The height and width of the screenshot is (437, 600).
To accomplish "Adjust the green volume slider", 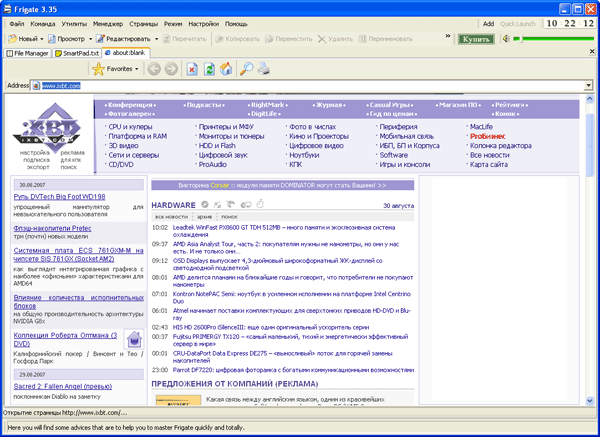I will click(x=554, y=39).
